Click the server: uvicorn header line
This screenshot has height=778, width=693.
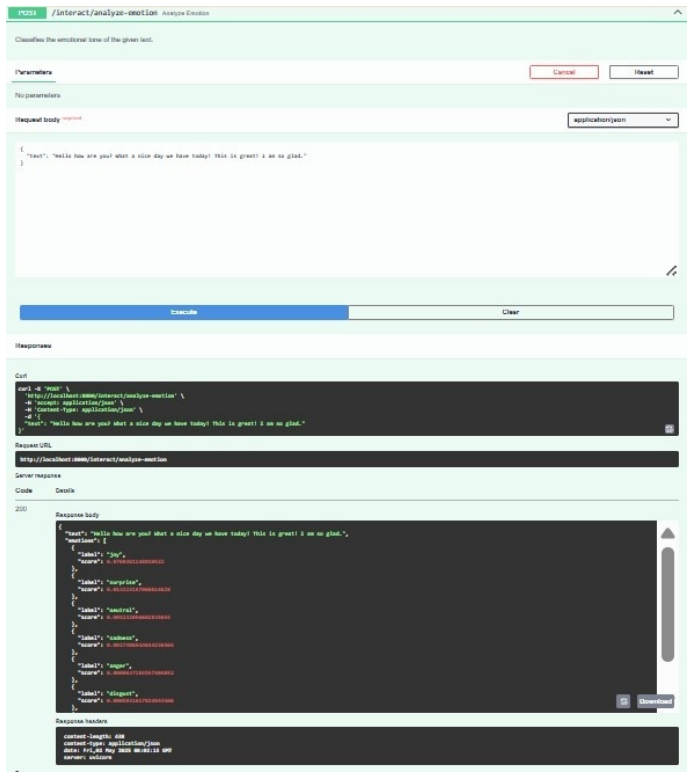point(88,757)
